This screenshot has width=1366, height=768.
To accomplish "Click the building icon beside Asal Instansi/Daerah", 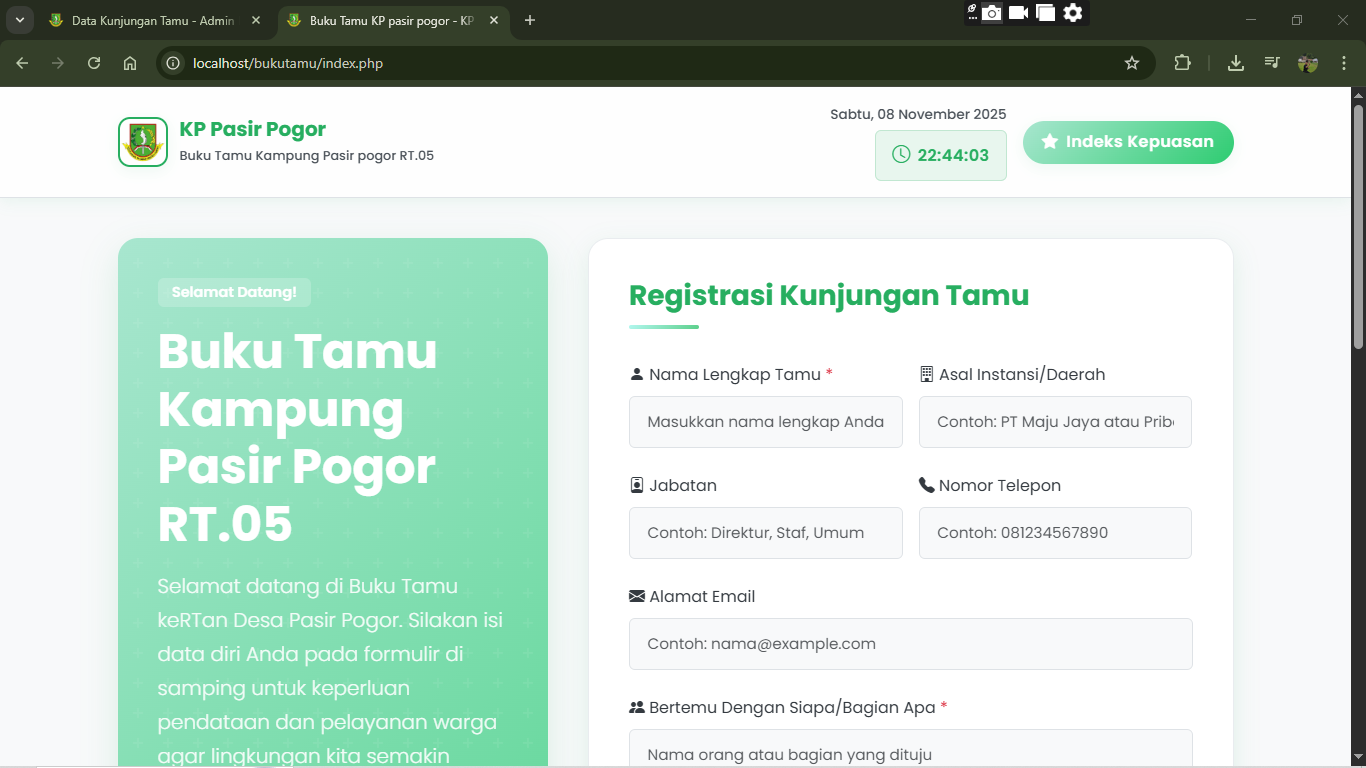I will point(925,373).
